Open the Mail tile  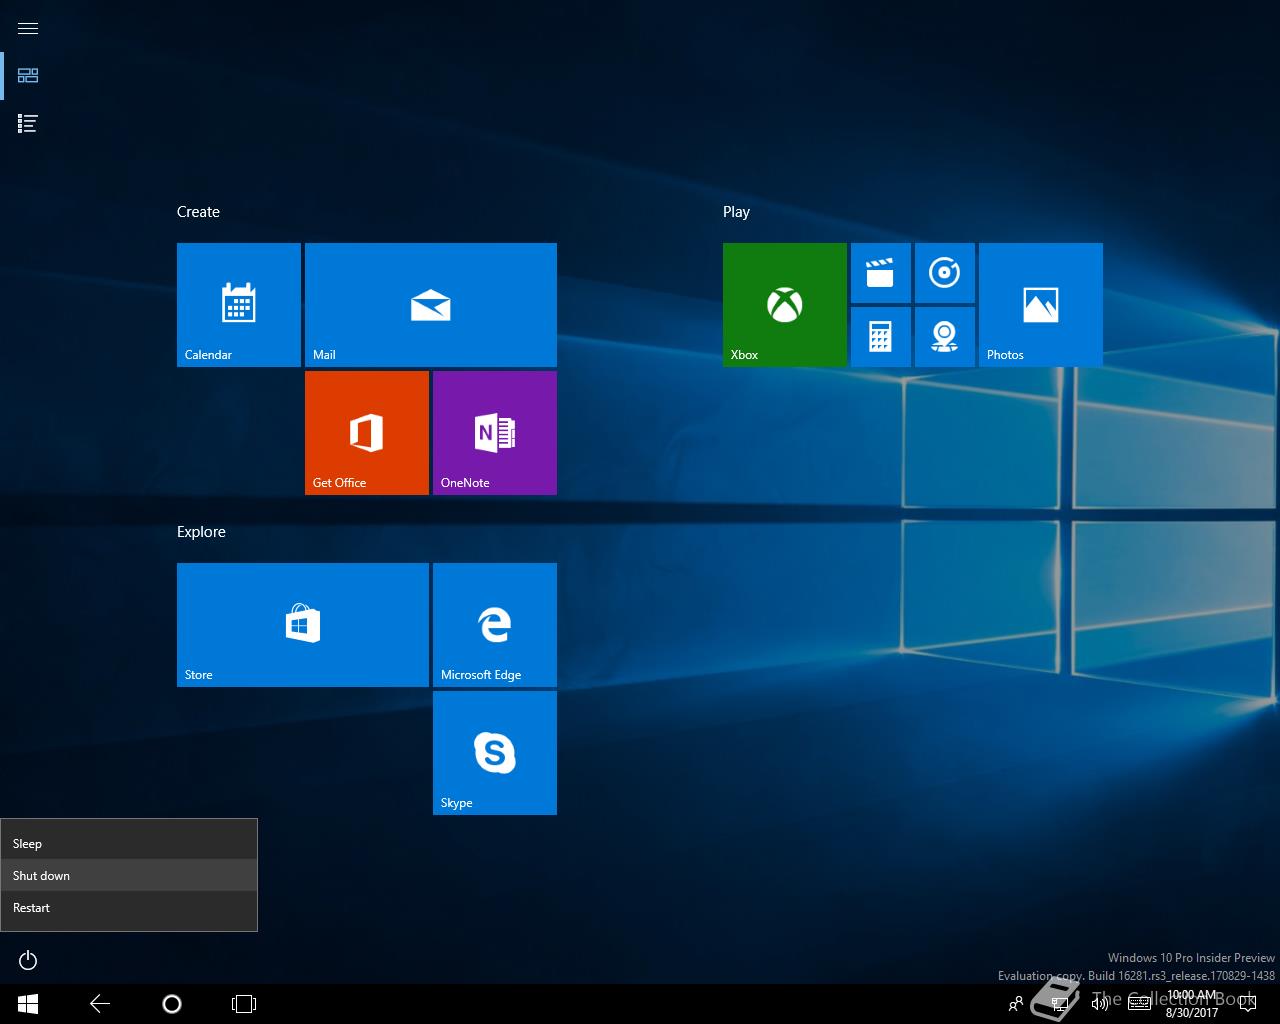tap(430, 304)
